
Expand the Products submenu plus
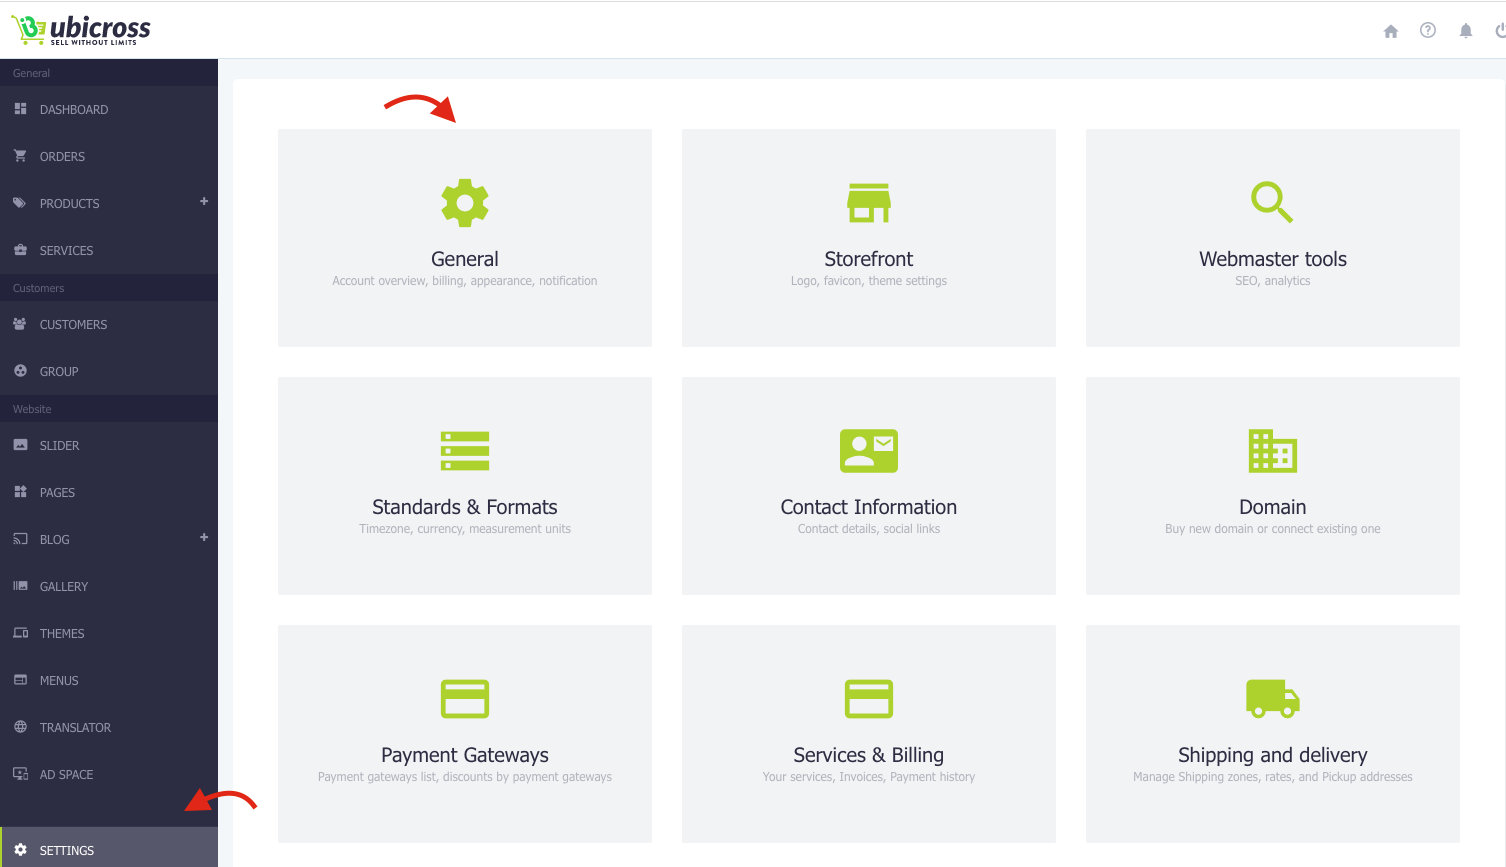(x=204, y=201)
